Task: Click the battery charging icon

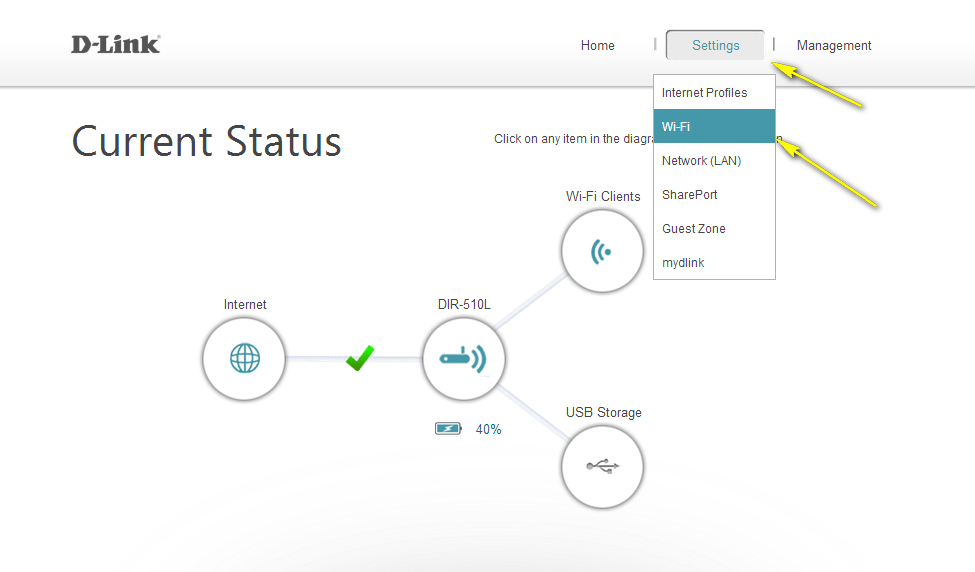Action: tap(448, 428)
